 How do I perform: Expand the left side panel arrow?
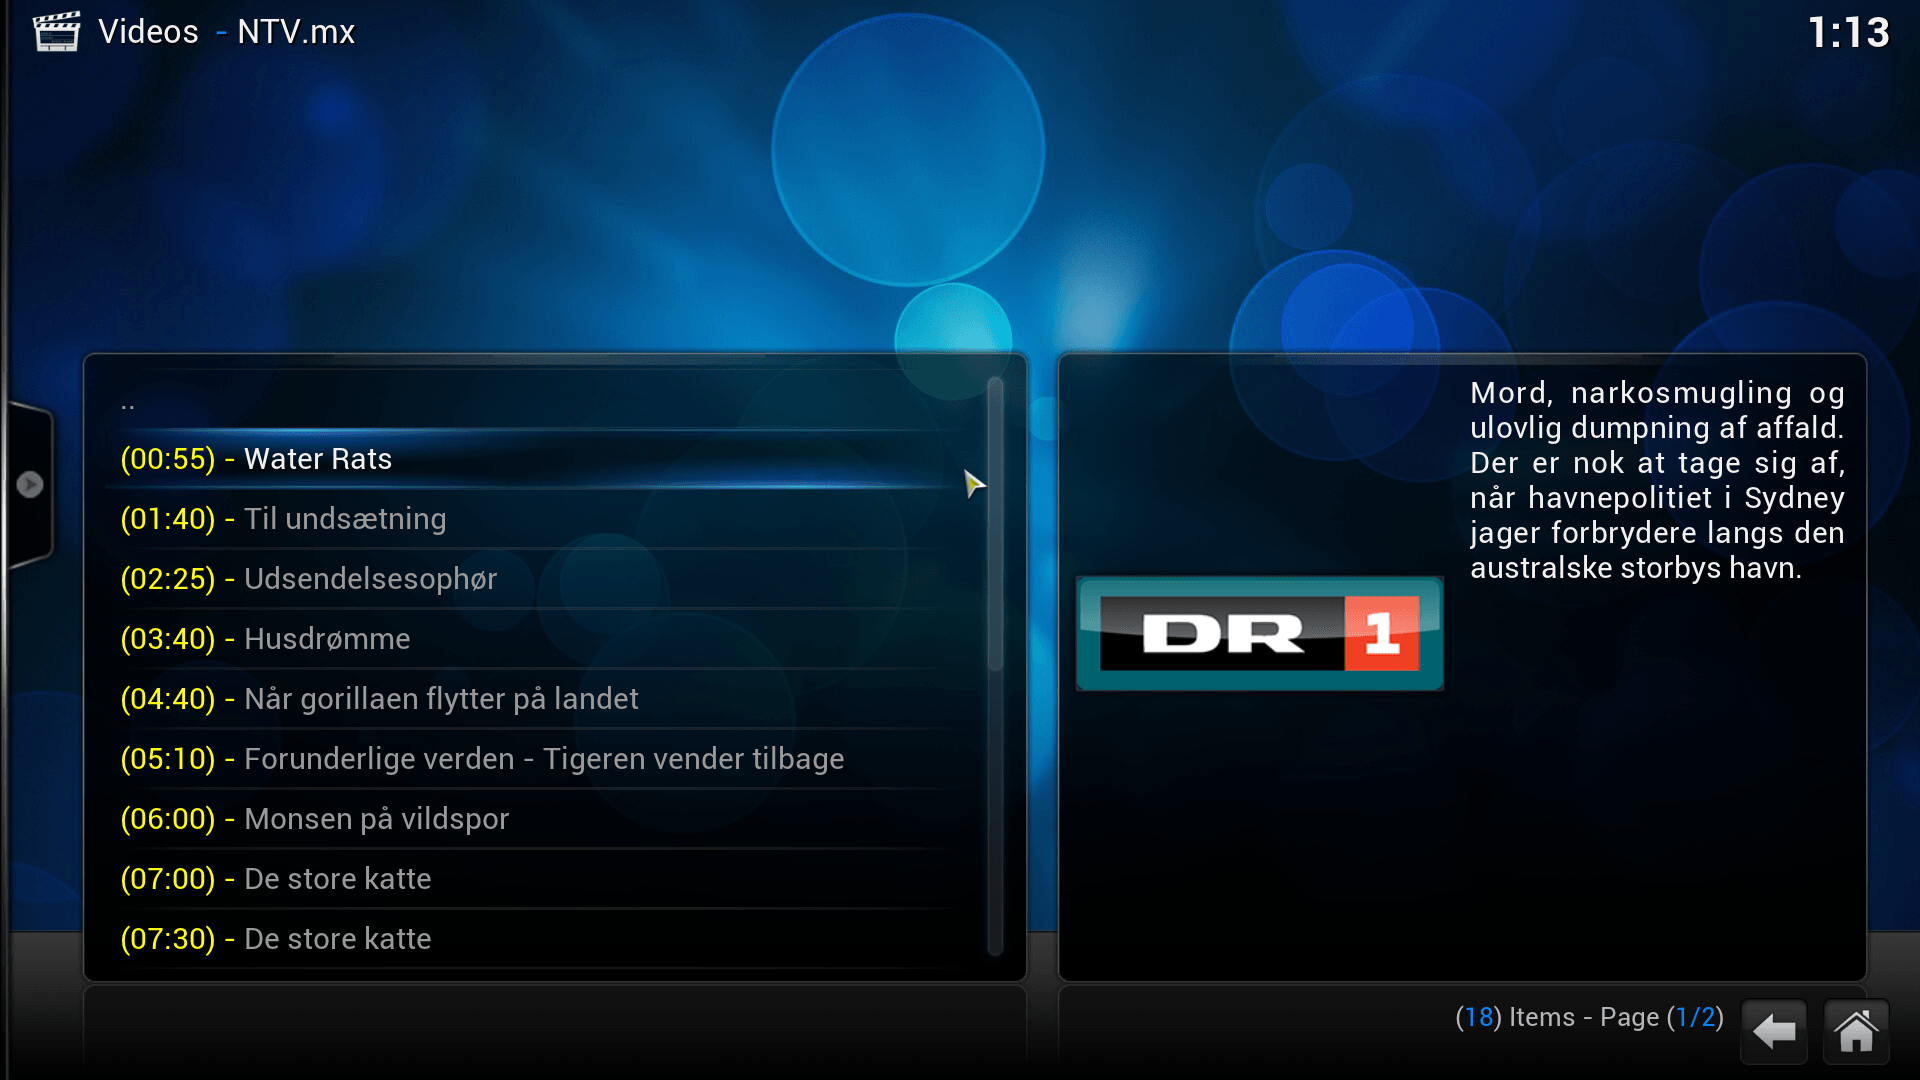[x=30, y=485]
